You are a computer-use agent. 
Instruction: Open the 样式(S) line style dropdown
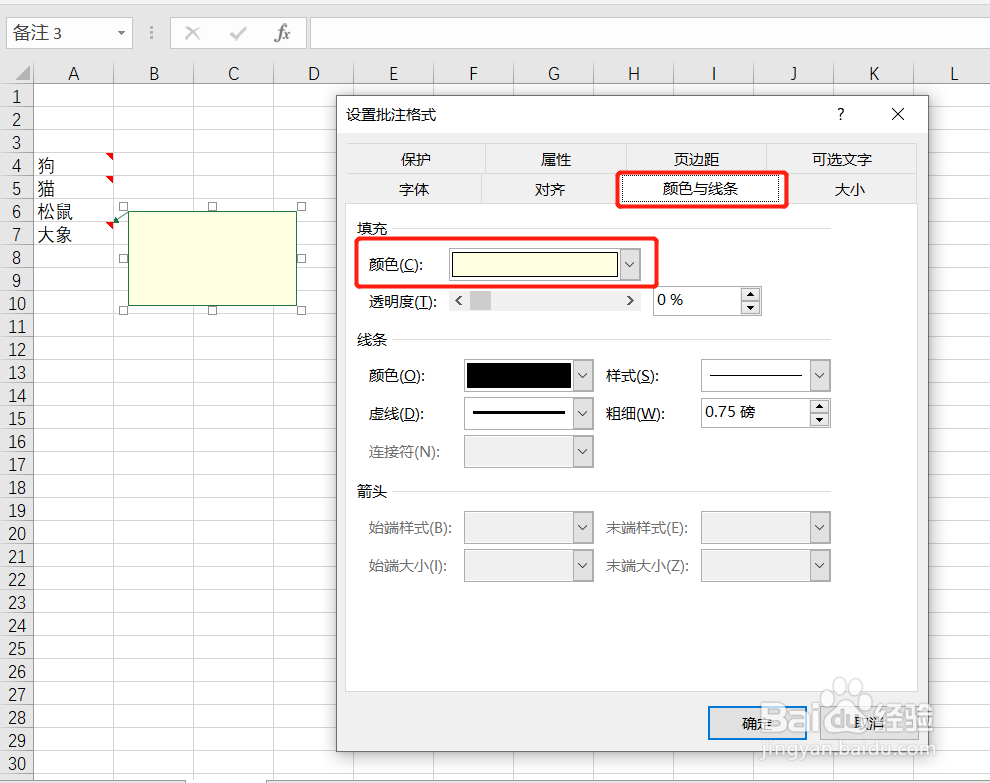click(821, 375)
